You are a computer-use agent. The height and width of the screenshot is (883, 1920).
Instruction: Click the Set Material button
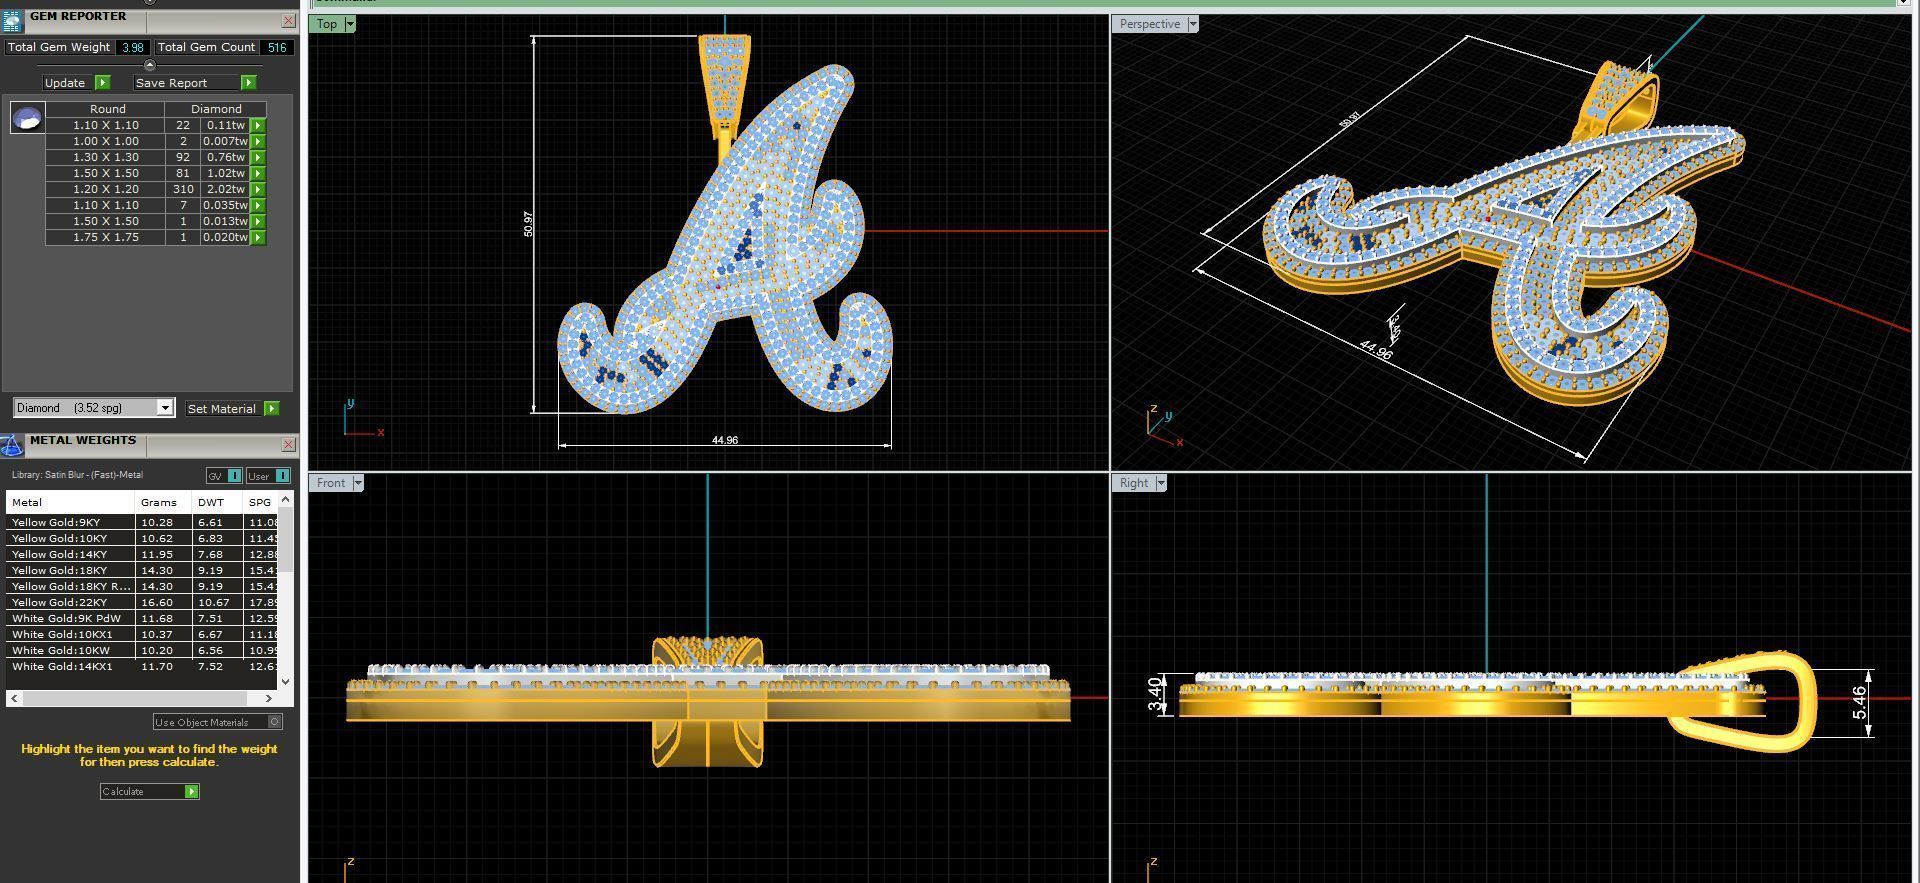point(222,409)
